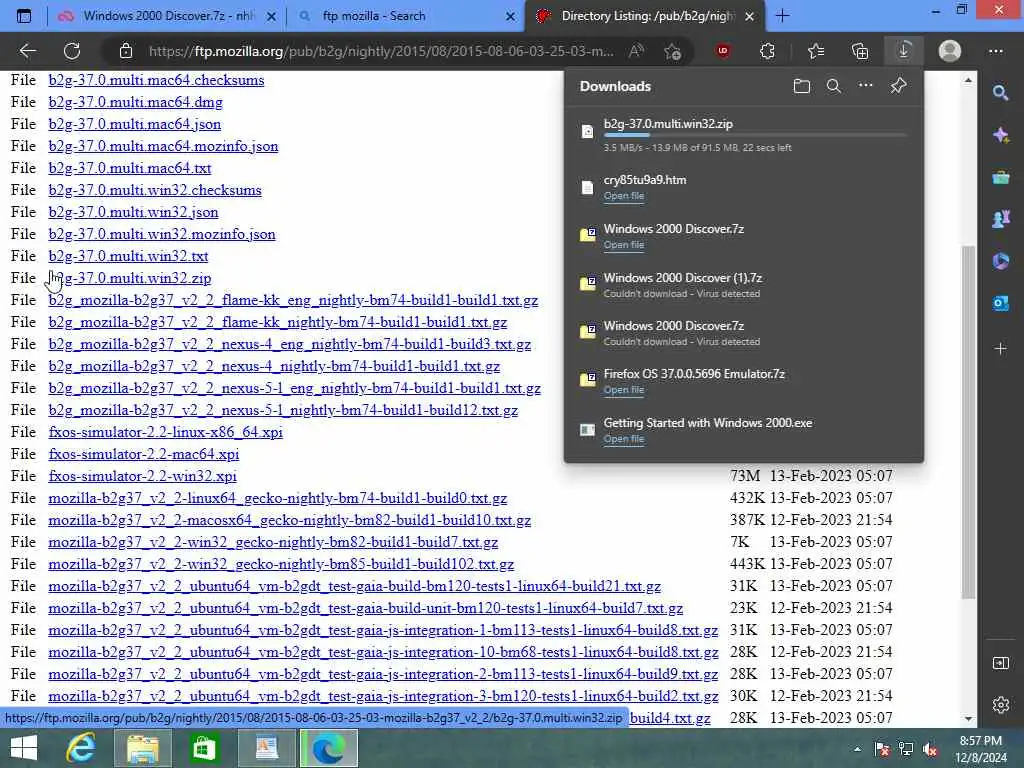Pin the Downloads panel
Viewport: 1024px width, 768px height.
(x=898, y=86)
